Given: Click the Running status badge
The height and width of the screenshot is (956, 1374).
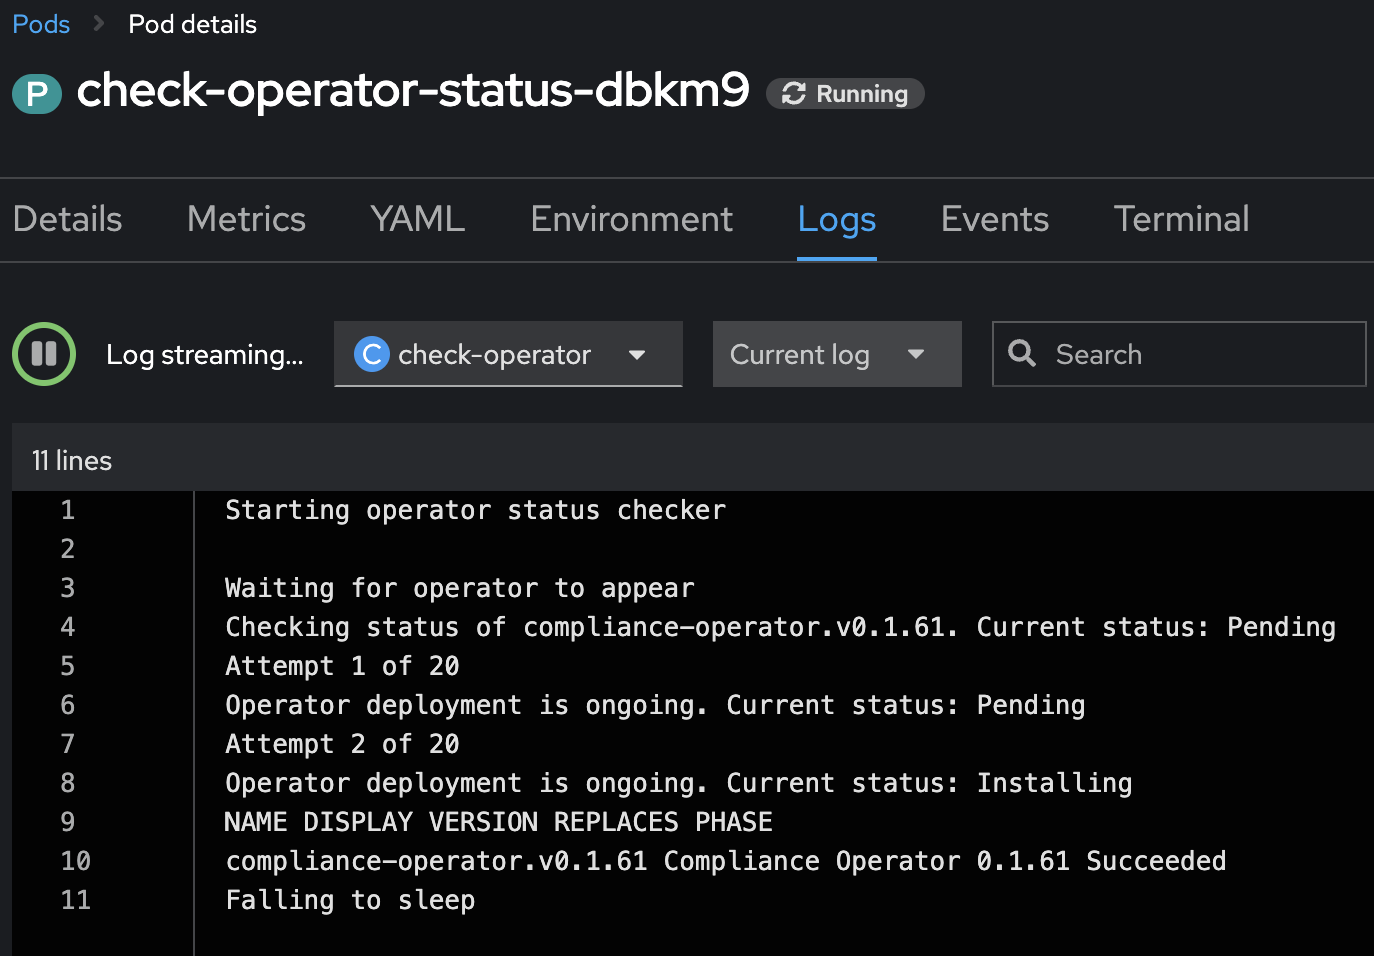Looking at the screenshot, I should pos(845,94).
